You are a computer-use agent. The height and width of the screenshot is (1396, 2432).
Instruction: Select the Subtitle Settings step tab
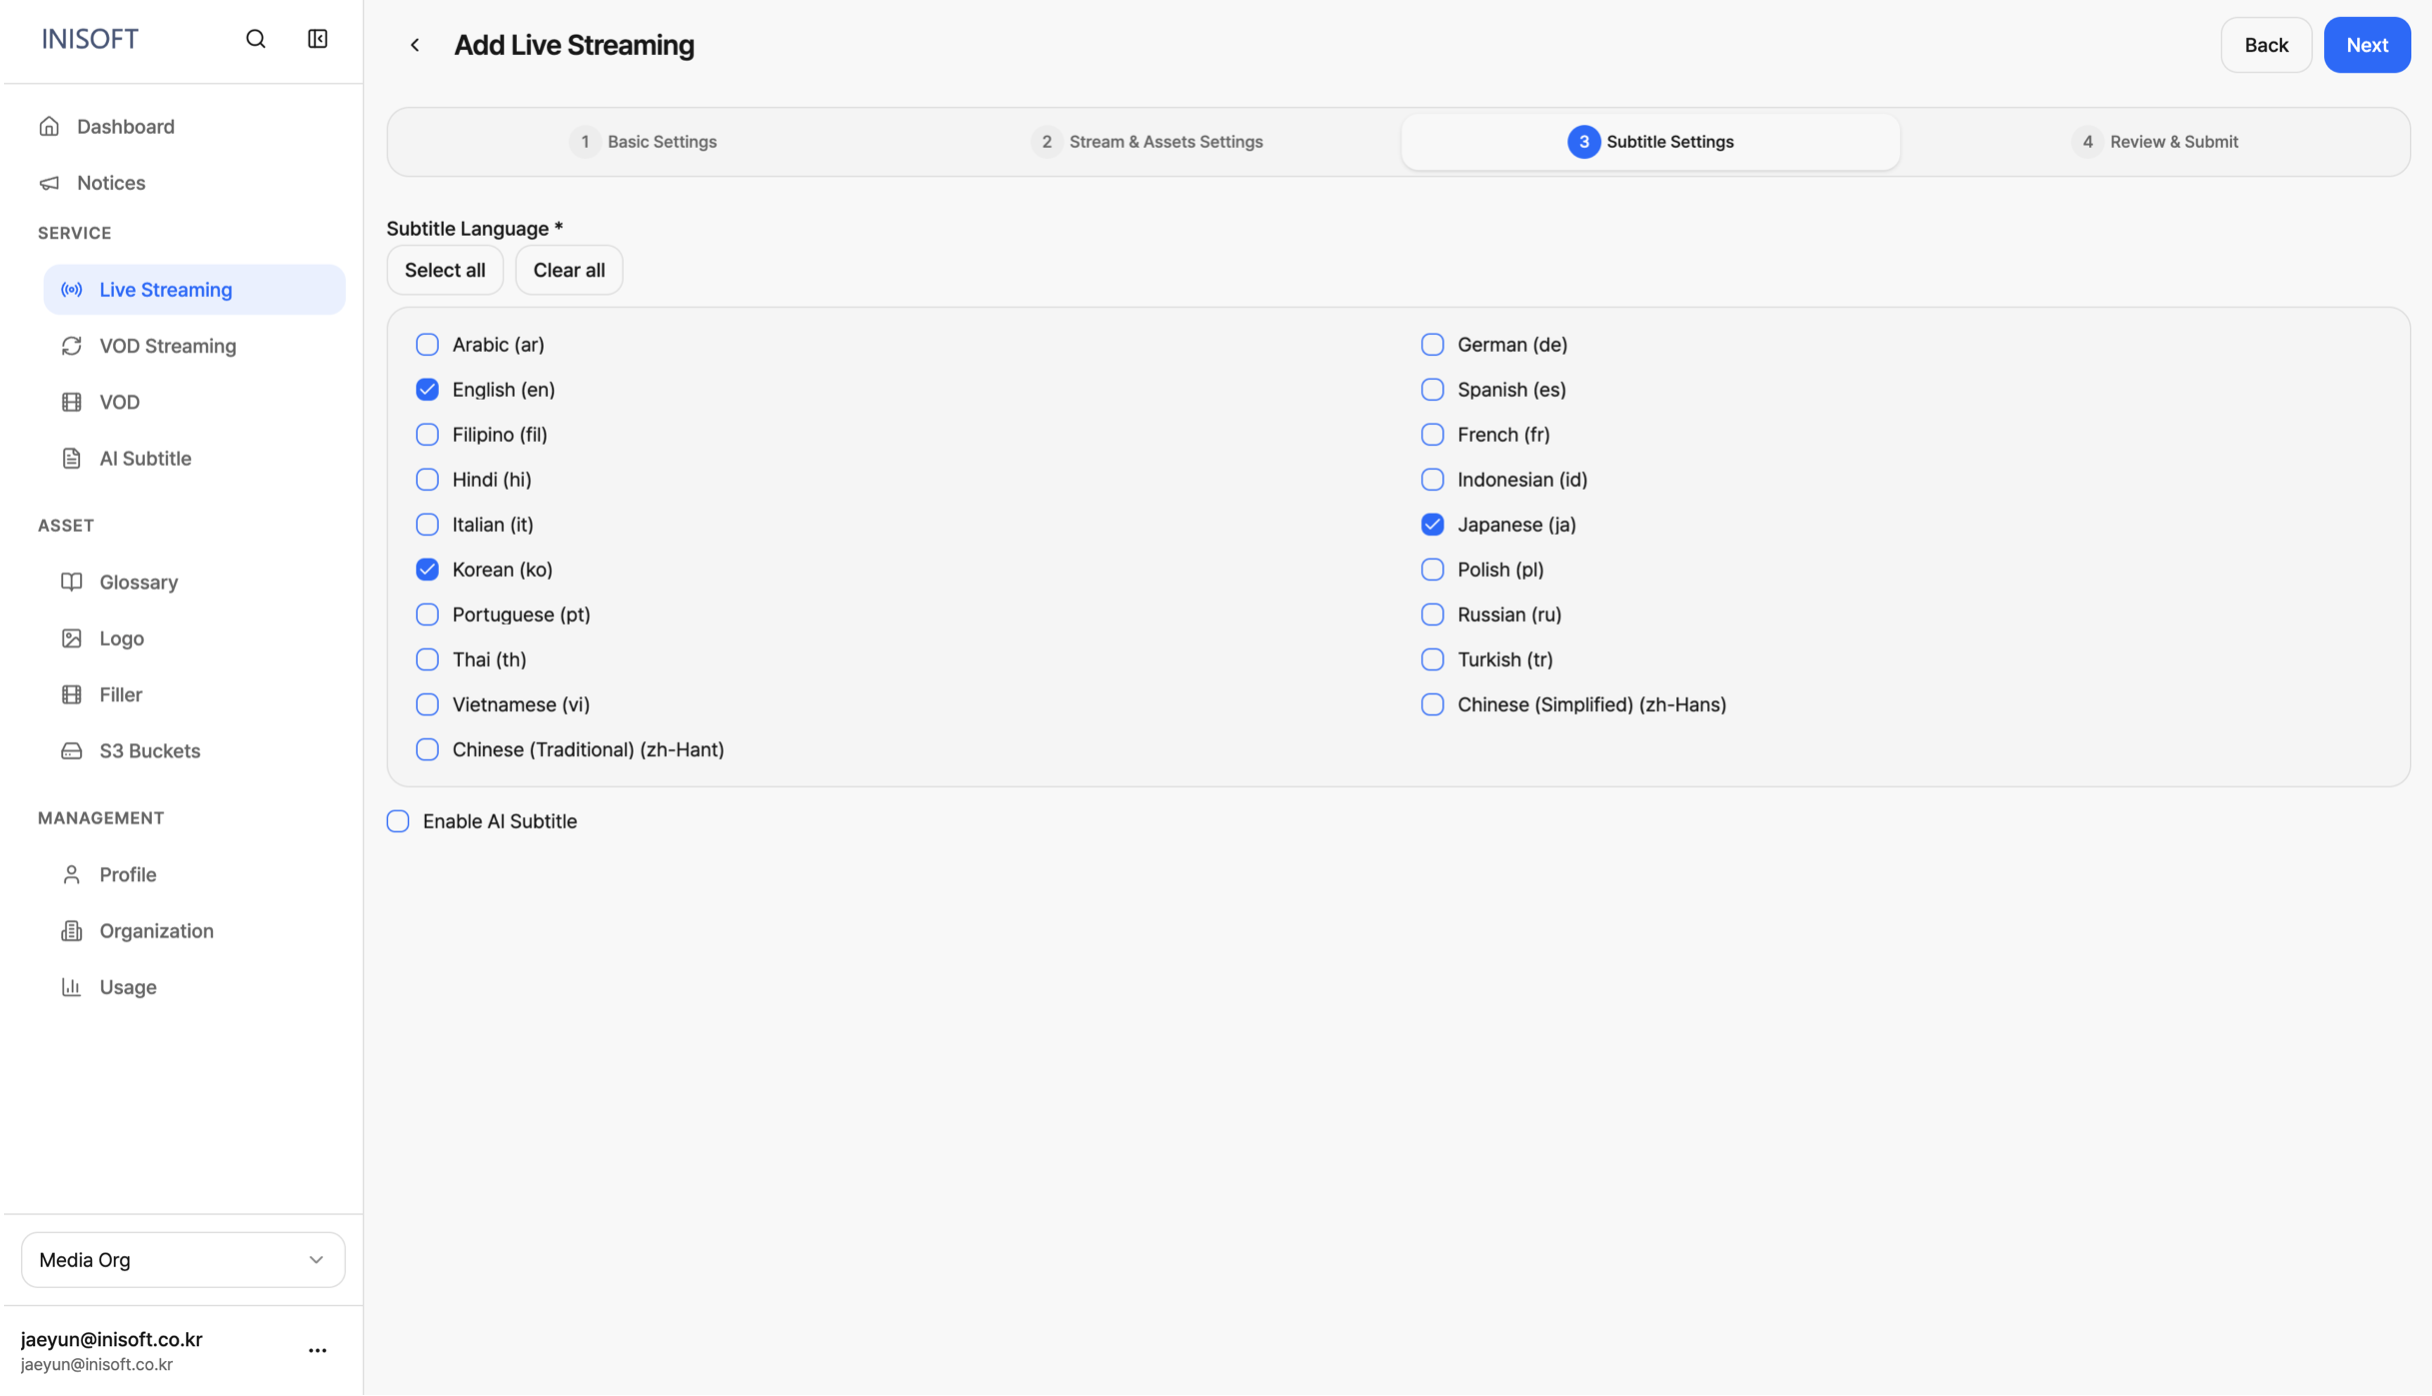click(1650, 142)
